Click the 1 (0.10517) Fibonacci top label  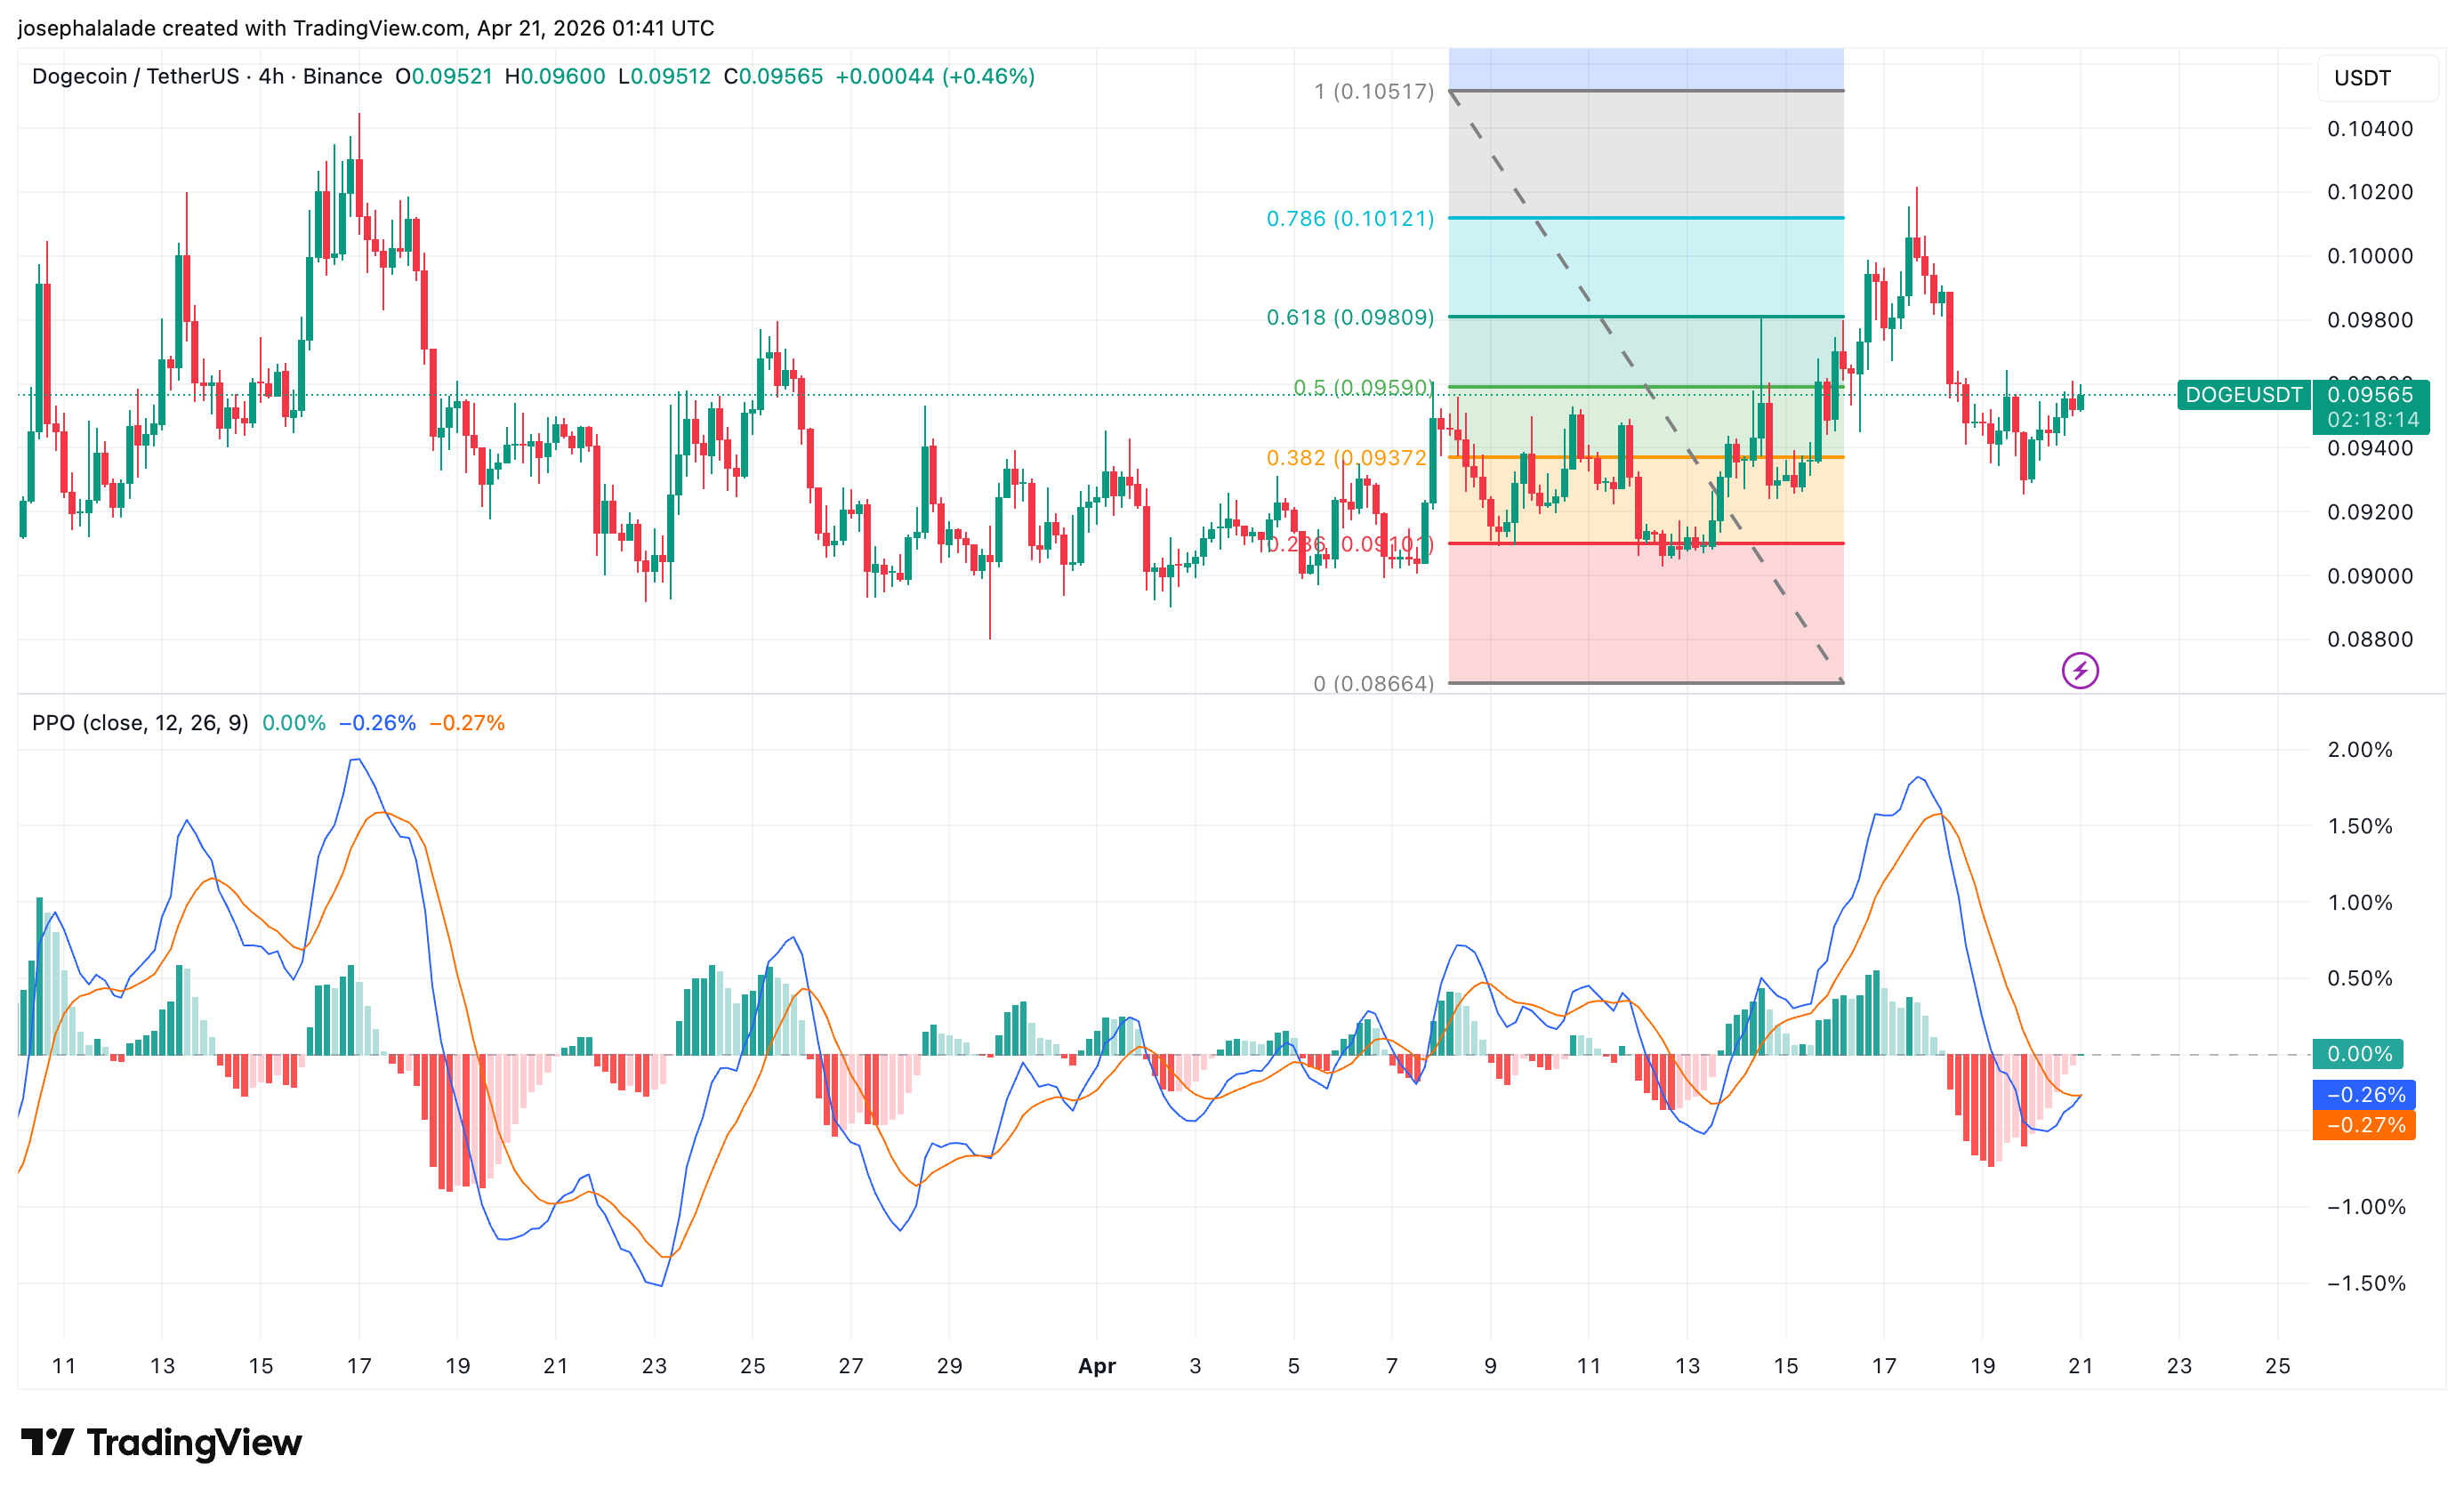pos(1373,92)
